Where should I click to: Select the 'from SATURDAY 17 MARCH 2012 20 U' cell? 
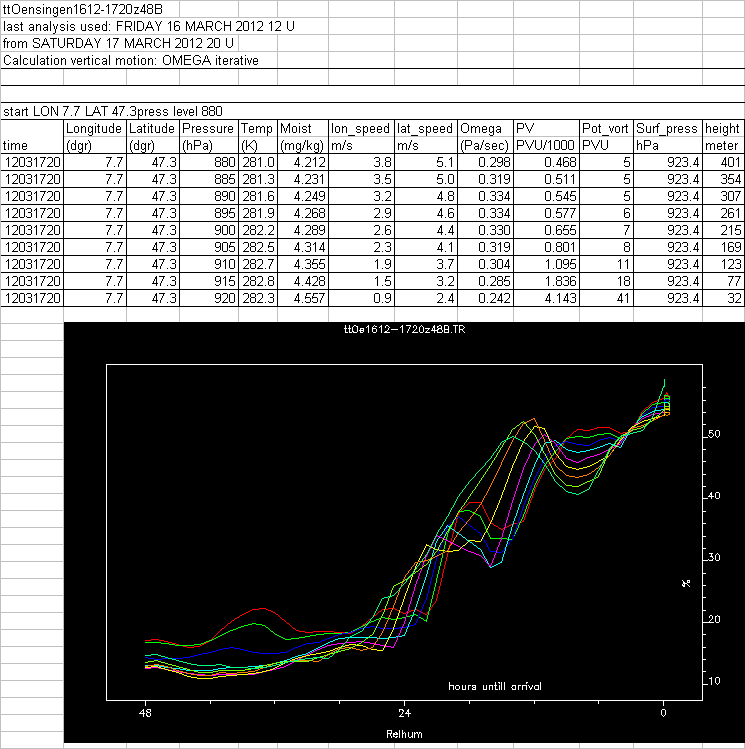coord(118,43)
